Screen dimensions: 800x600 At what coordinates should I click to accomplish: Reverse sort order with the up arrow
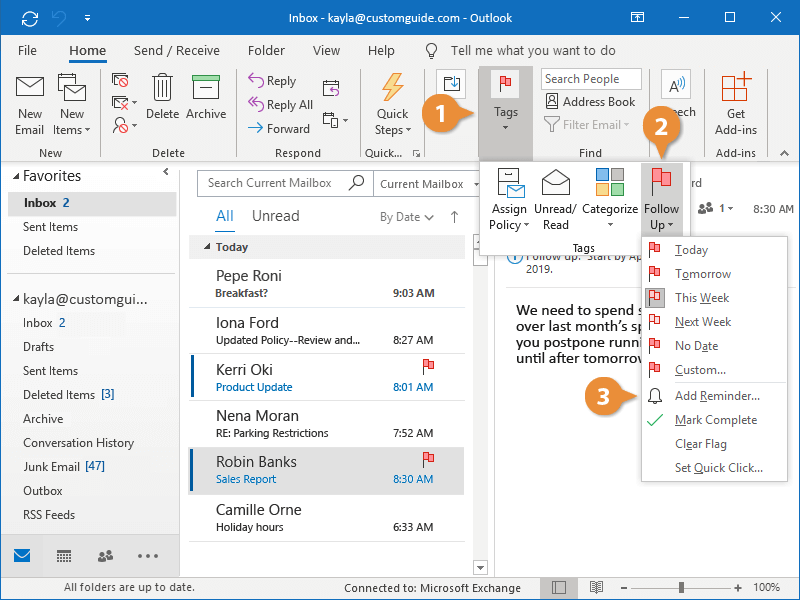click(x=454, y=217)
